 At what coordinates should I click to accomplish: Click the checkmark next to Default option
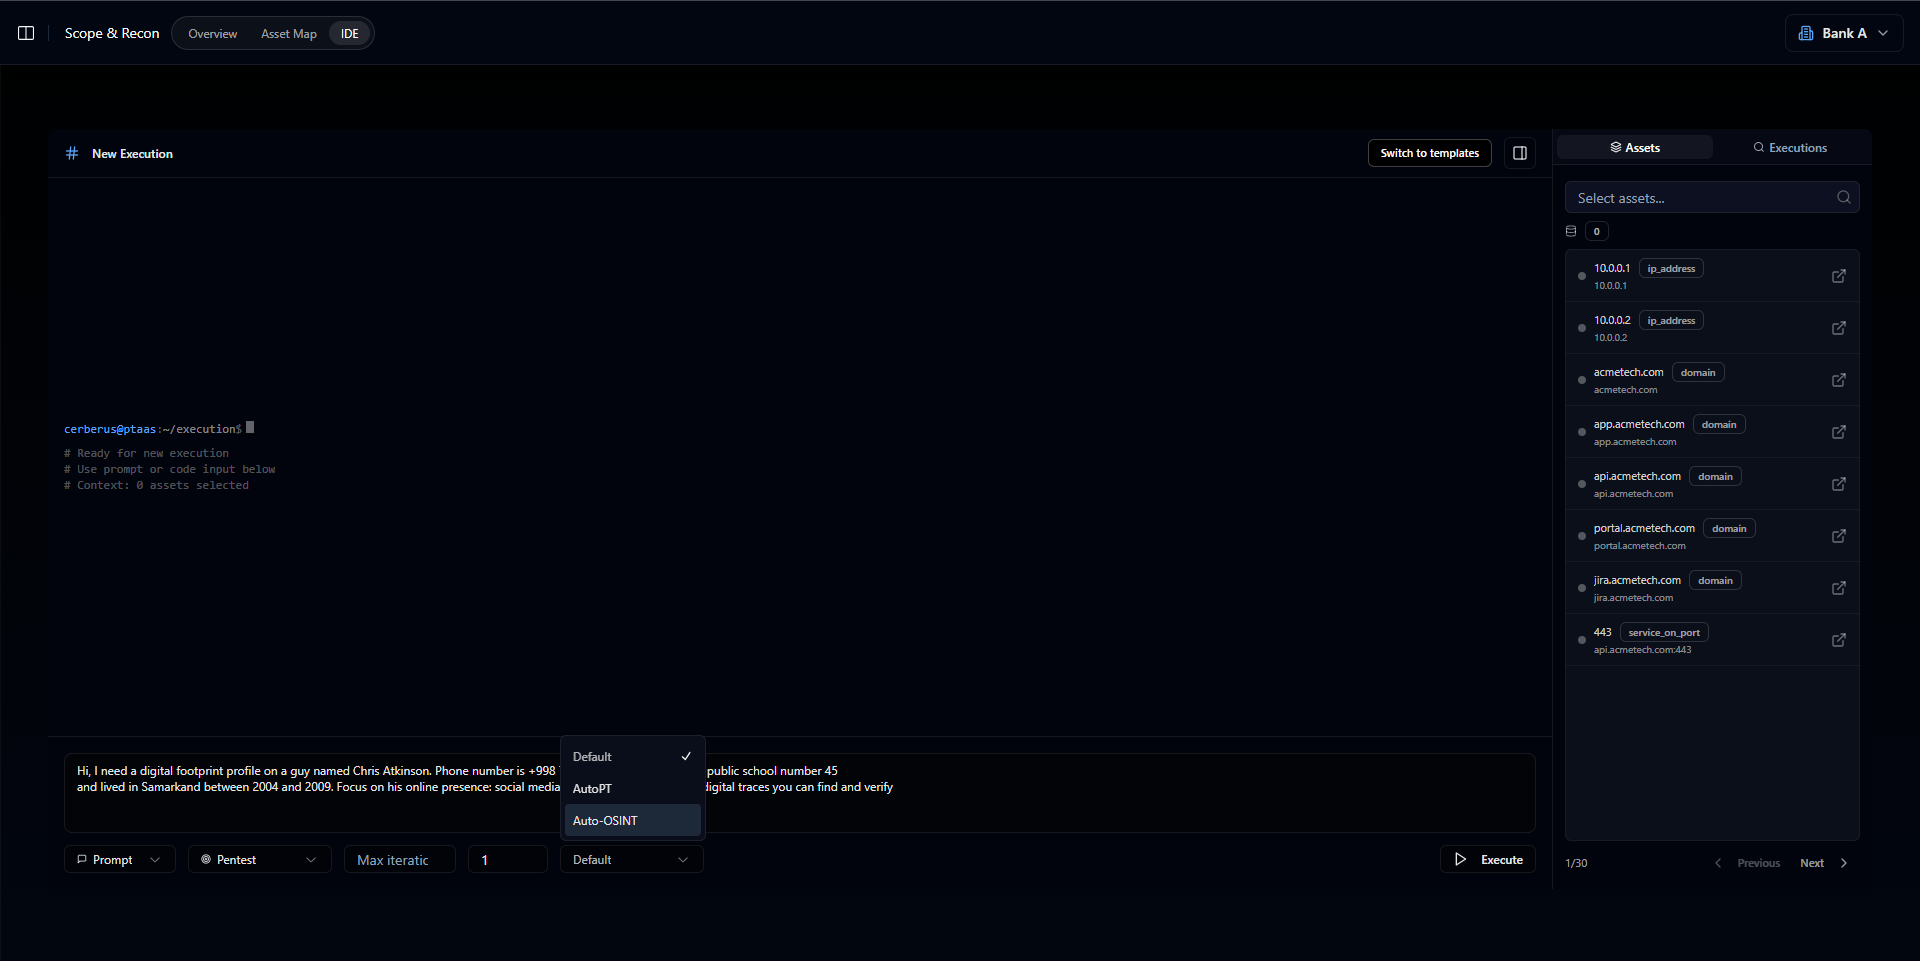[686, 756]
